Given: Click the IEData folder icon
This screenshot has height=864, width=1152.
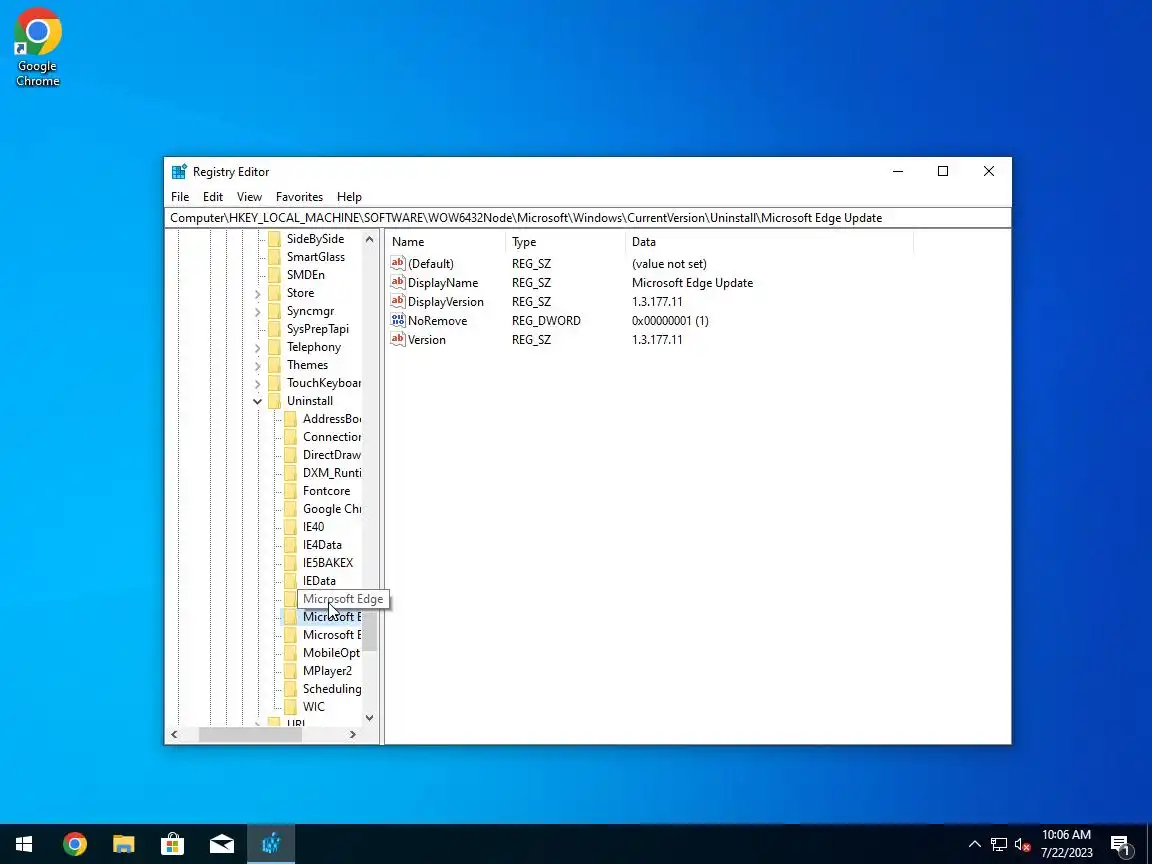Looking at the screenshot, I should (x=290, y=581).
